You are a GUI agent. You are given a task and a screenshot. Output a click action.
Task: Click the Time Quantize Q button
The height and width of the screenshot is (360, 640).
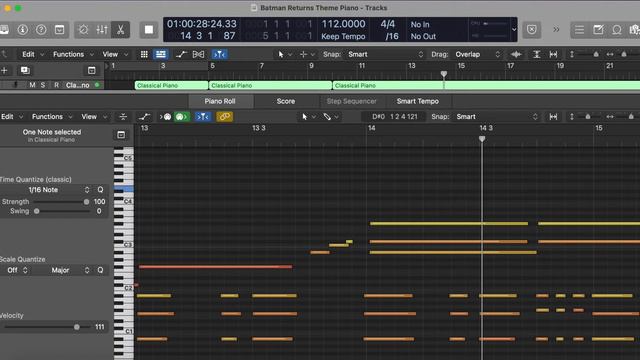100,190
